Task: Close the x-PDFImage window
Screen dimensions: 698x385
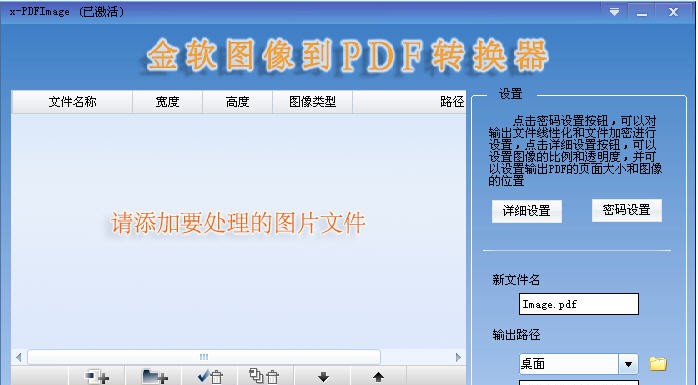Action: (x=674, y=12)
